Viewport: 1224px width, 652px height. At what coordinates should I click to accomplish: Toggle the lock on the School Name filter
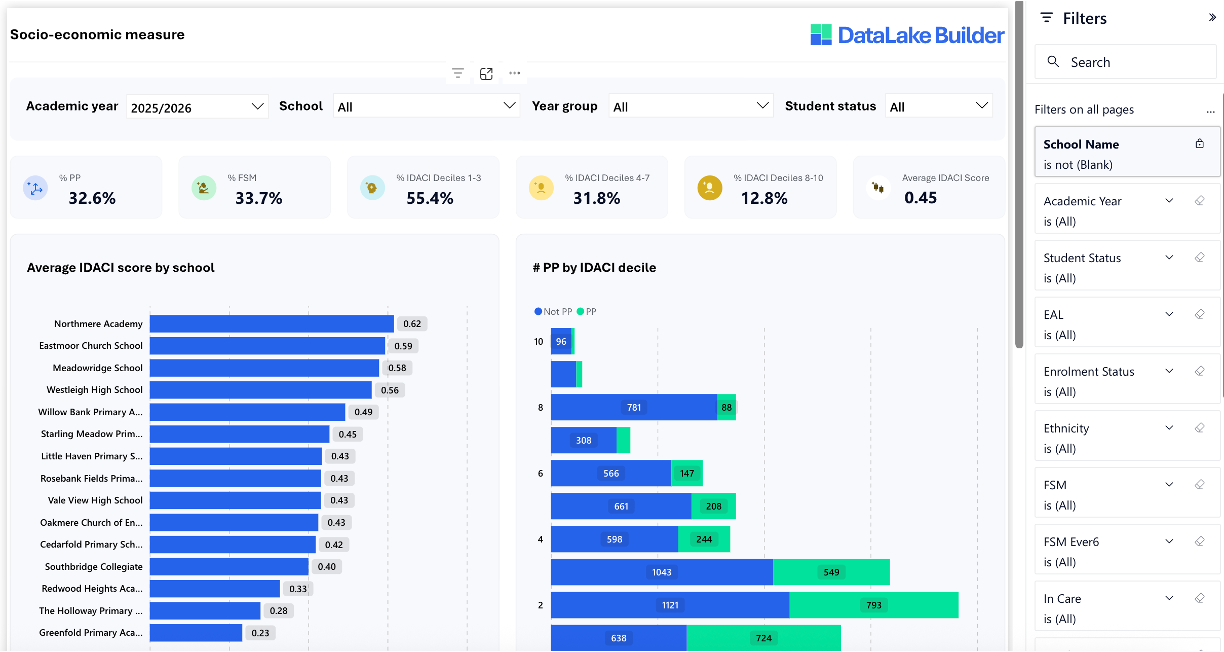tap(1199, 144)
